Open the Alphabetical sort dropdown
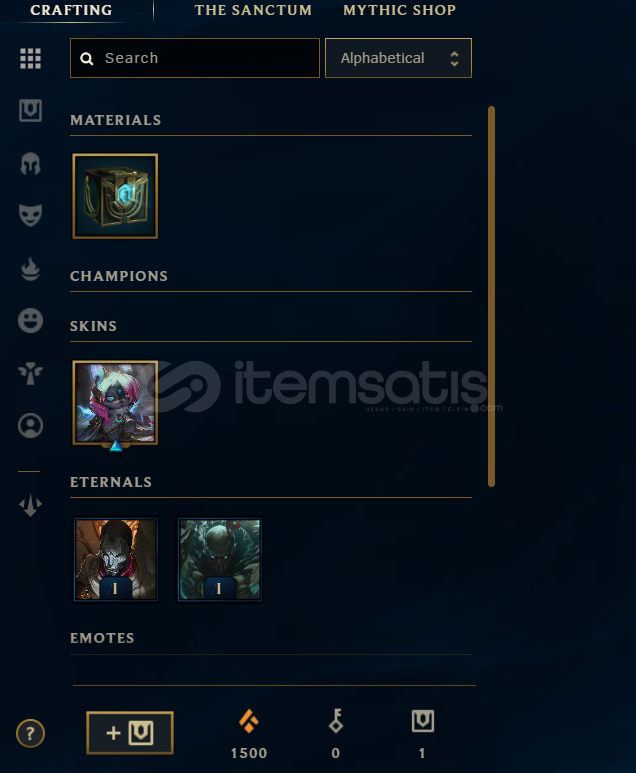 click(398, 58)
